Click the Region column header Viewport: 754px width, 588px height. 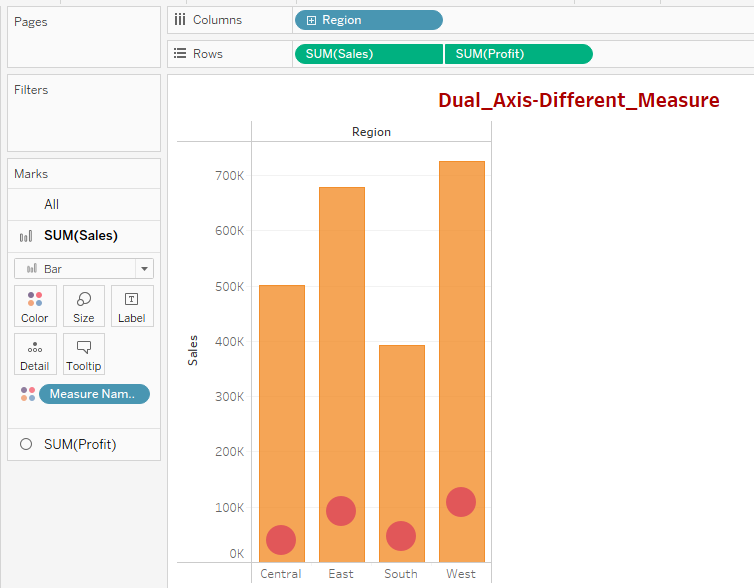(371, 132)
